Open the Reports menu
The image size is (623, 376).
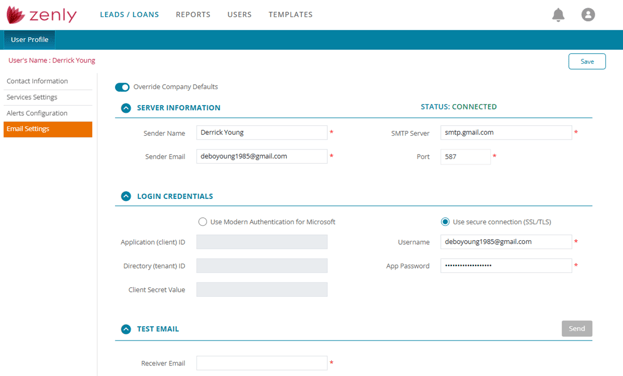pos(193,15)
